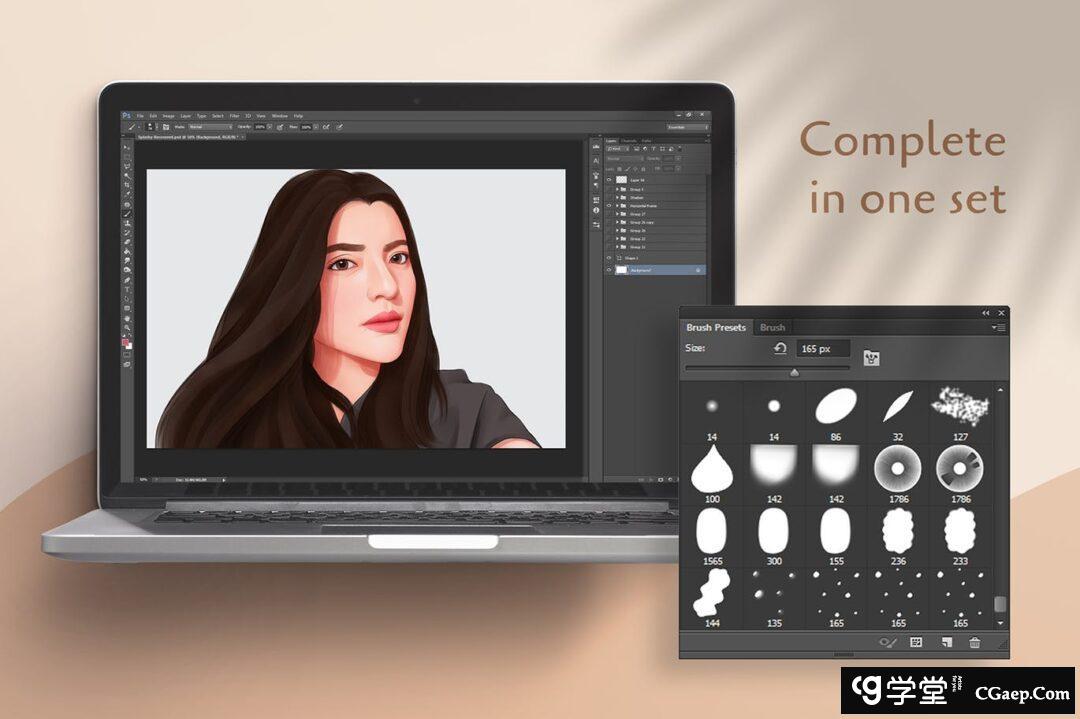Collapse the brush panel with double arrows
This screenshot has height=719, width=1080.
(985, 313)
